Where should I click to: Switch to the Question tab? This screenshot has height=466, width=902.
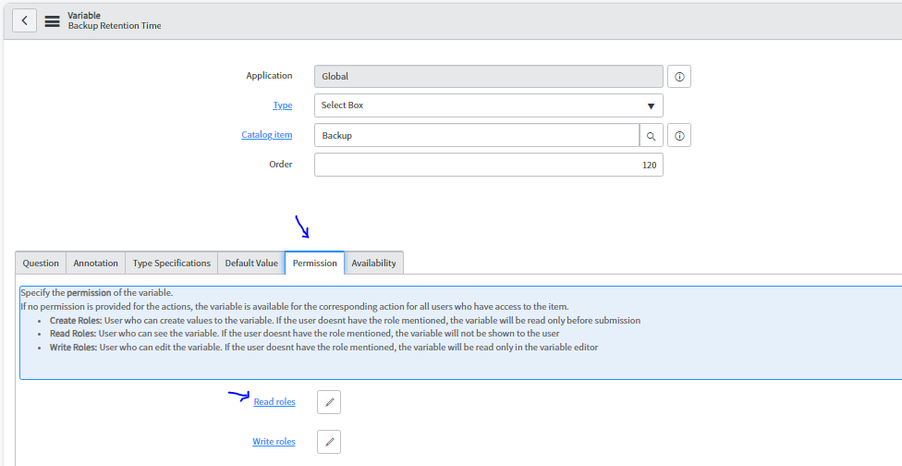[x=41, y=263]
